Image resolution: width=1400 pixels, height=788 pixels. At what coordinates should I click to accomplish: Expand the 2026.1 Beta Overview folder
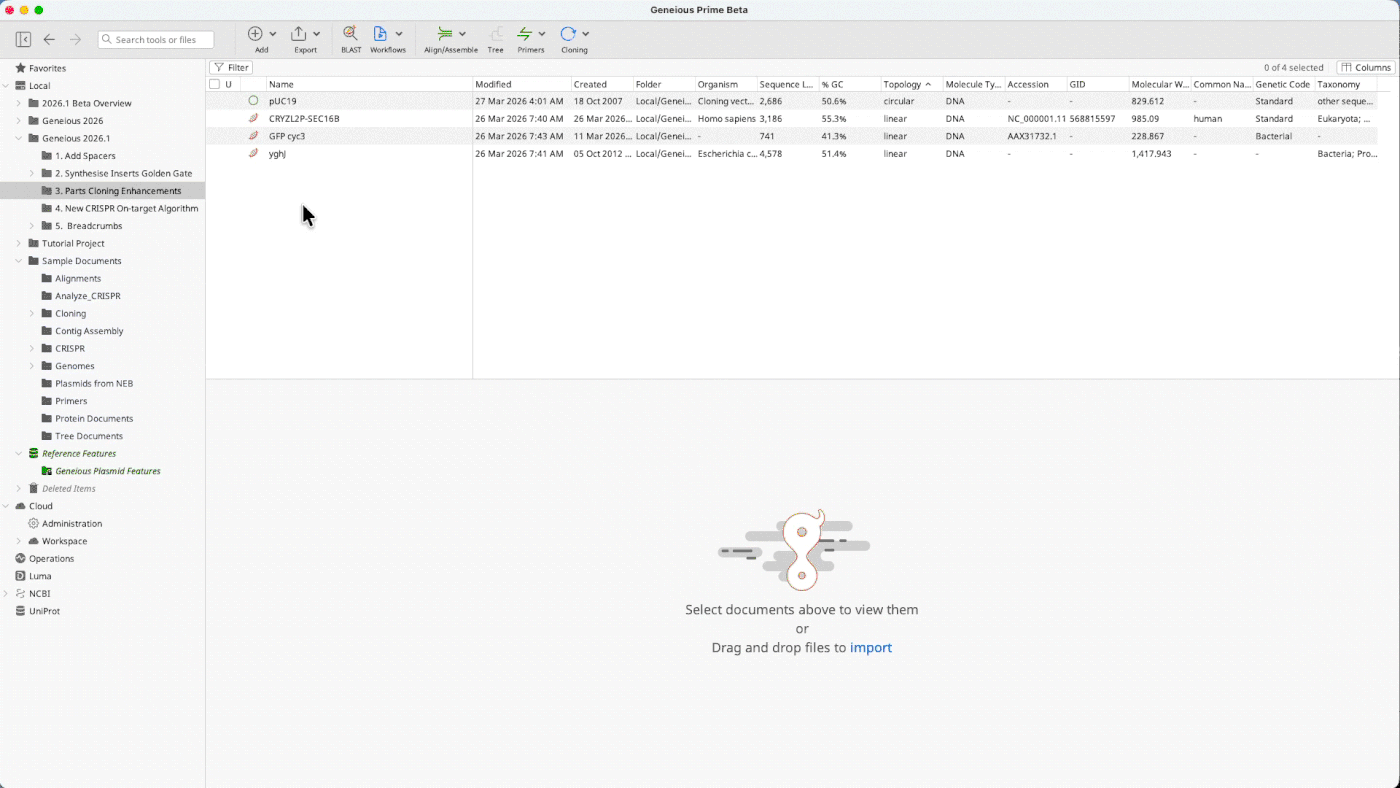19,103
